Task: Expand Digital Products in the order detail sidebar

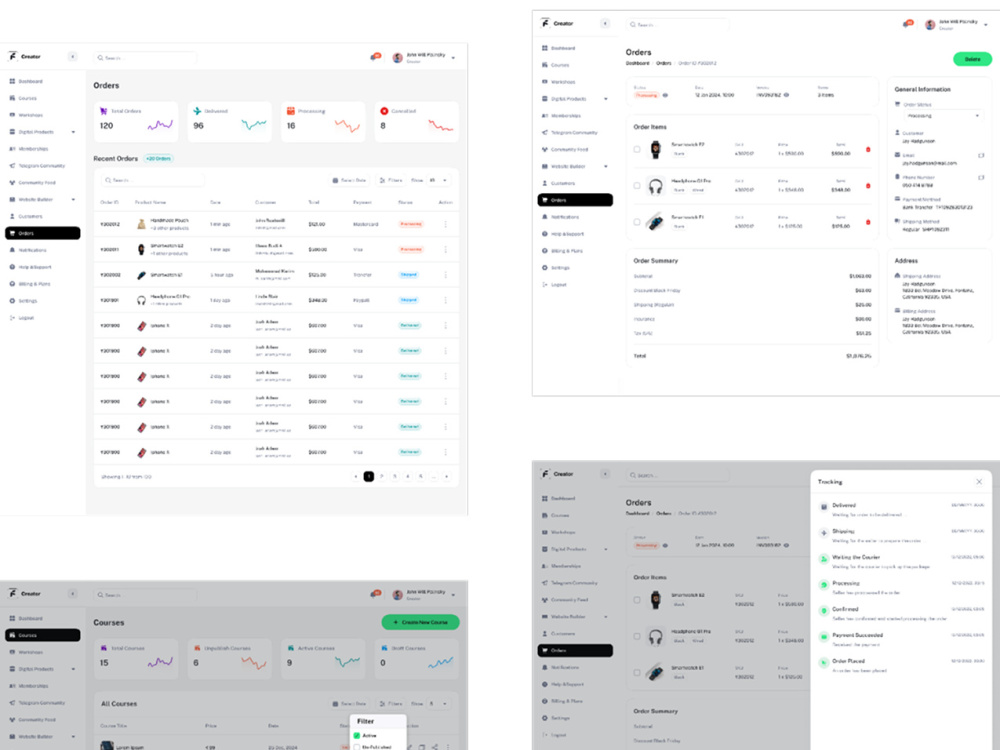Action: (606, 99)
